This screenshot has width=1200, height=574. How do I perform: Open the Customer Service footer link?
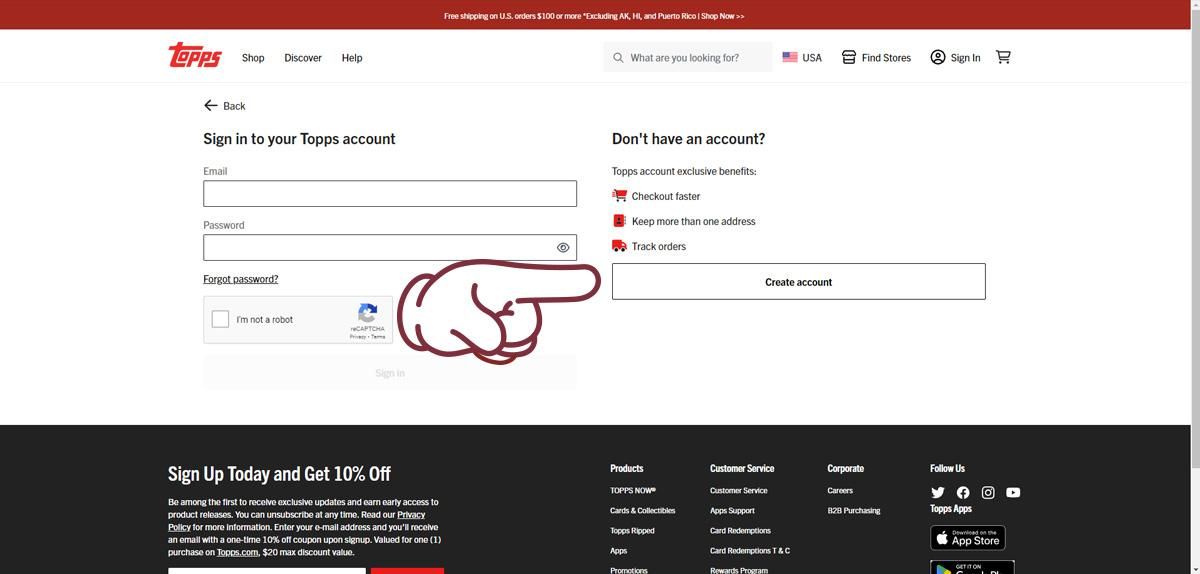pos(739,491)
